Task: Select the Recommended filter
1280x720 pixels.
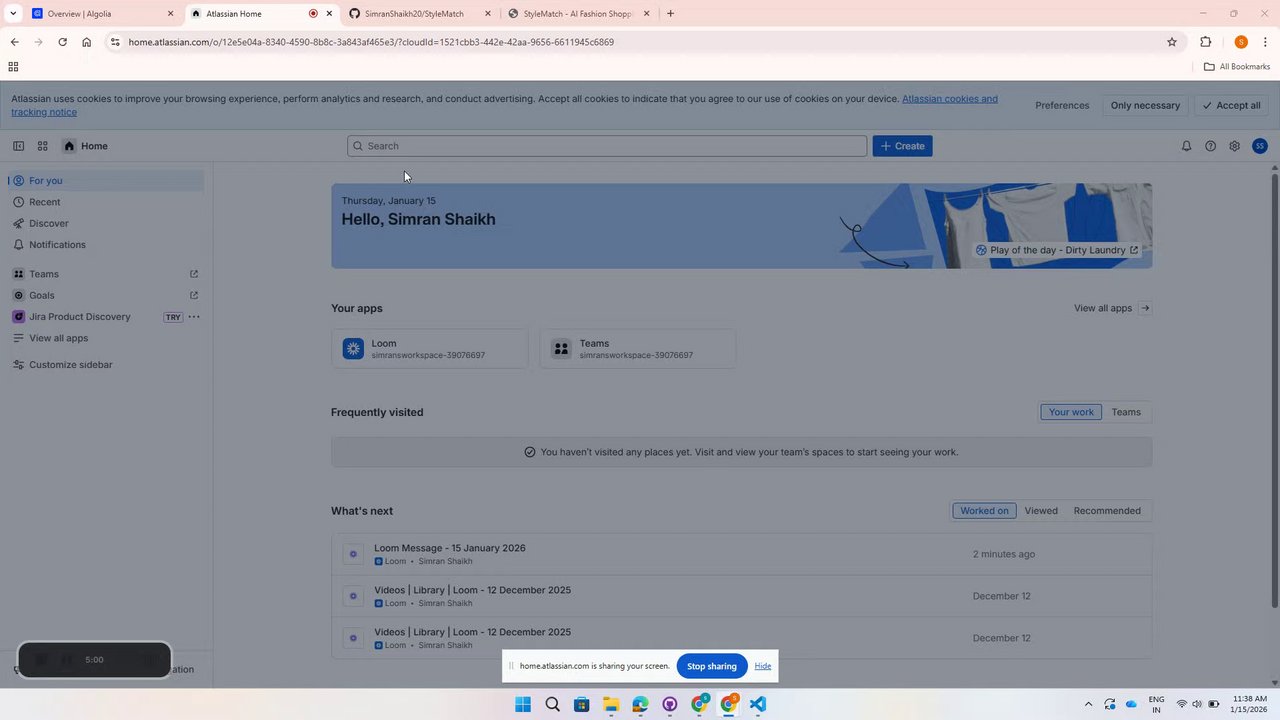Action: click(x=1107, y=511)
